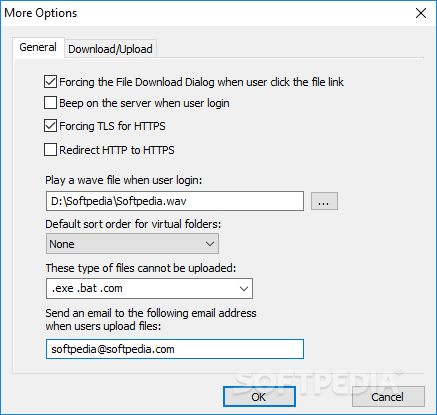Close the More Options dialog
The height and width of the screenshot is (415, 437).
click(x=421, y=13)
